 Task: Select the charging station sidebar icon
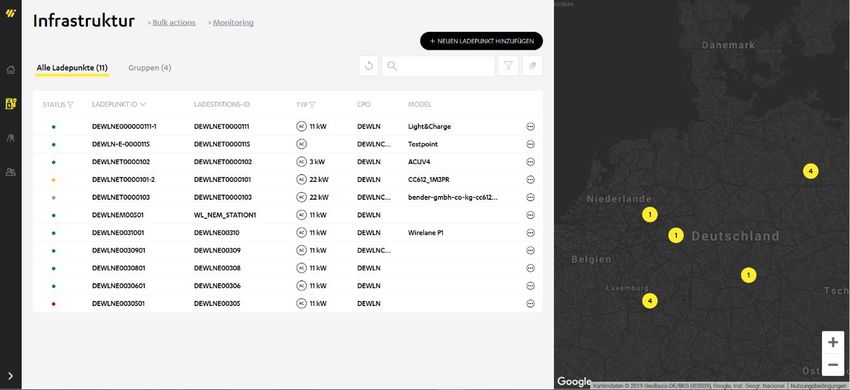point(10,104)
